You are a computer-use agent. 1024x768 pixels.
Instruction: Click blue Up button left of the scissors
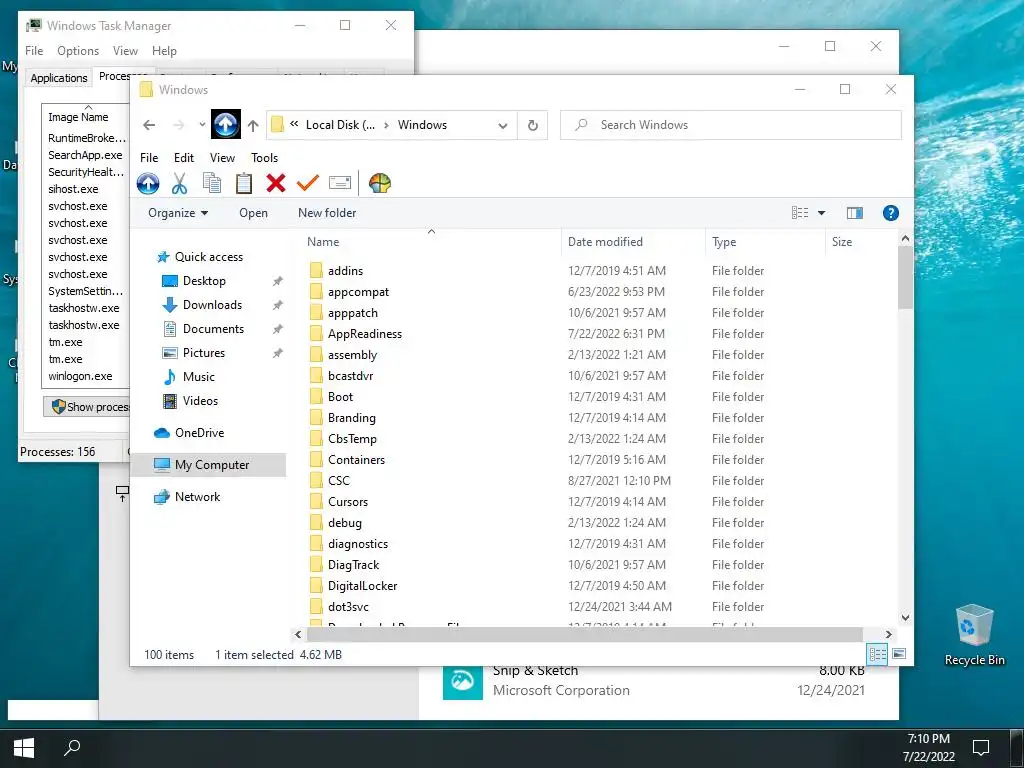point(148,184)
